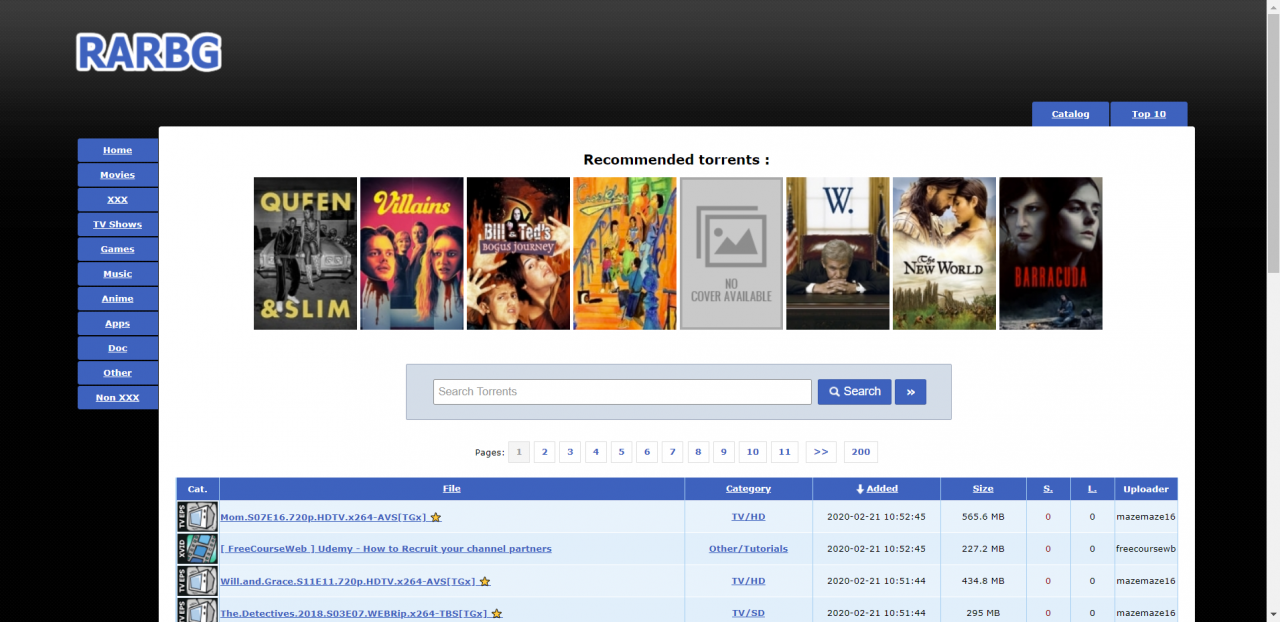This screenshot has height=622, width=1280.
Task: Click TV/HD category in Mom row
Action: 748,517
